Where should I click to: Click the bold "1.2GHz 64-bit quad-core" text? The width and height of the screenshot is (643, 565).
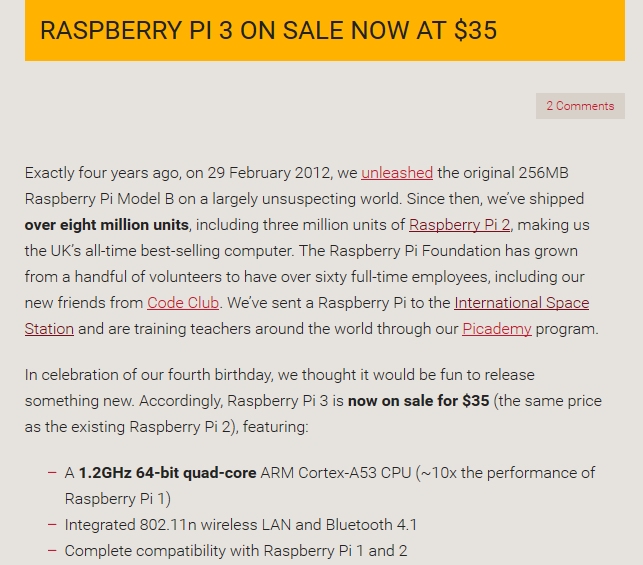(168, 473)
